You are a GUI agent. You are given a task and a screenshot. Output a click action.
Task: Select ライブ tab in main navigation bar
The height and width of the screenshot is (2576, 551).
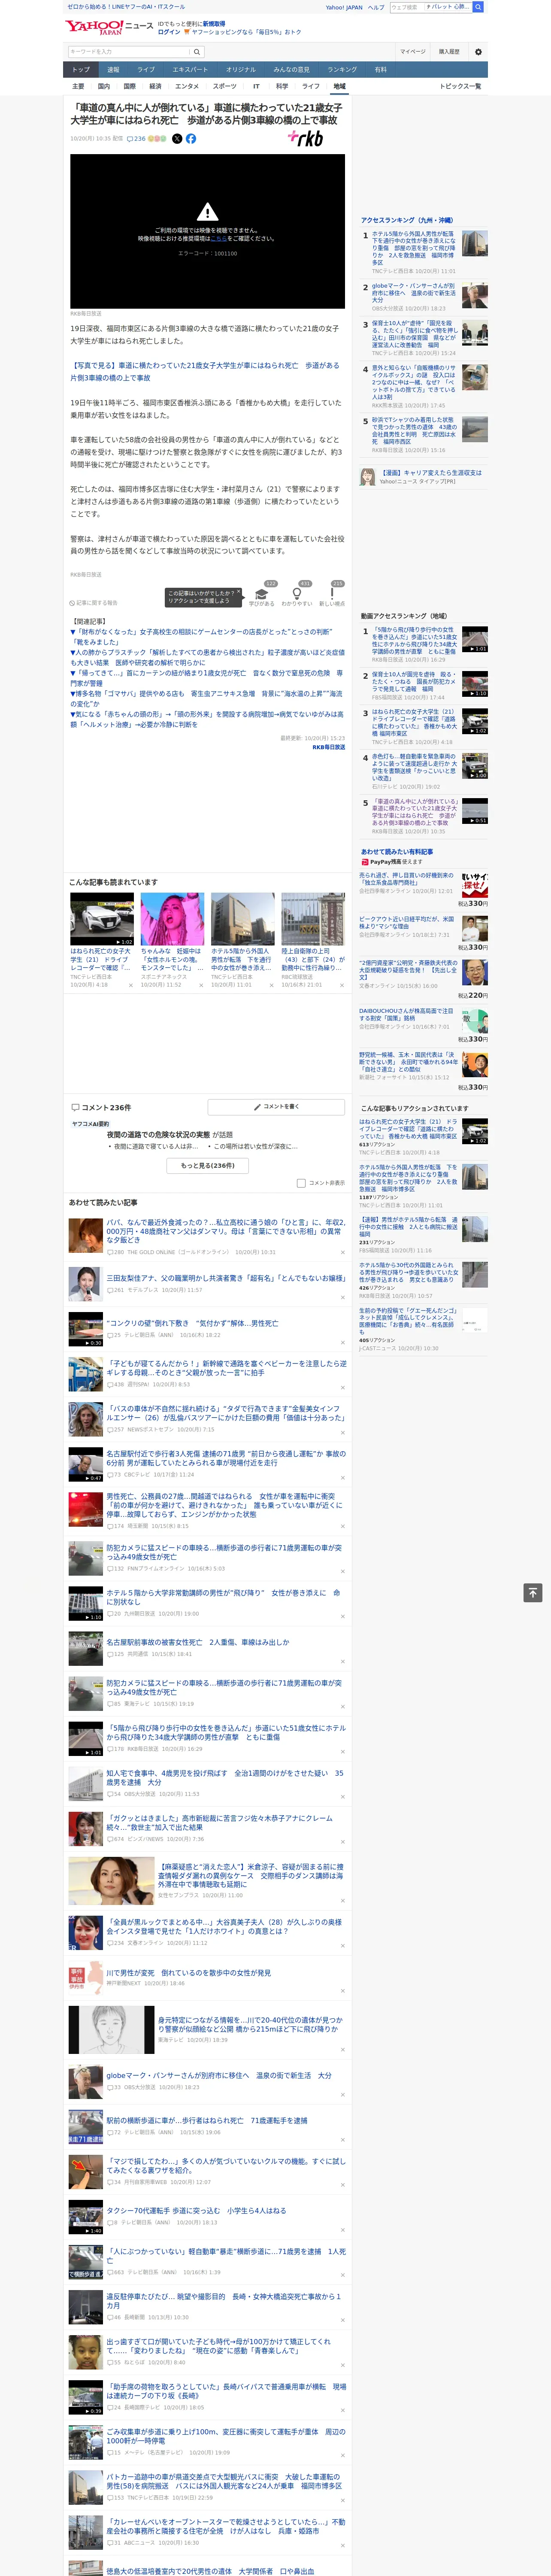tap(146, 70)
